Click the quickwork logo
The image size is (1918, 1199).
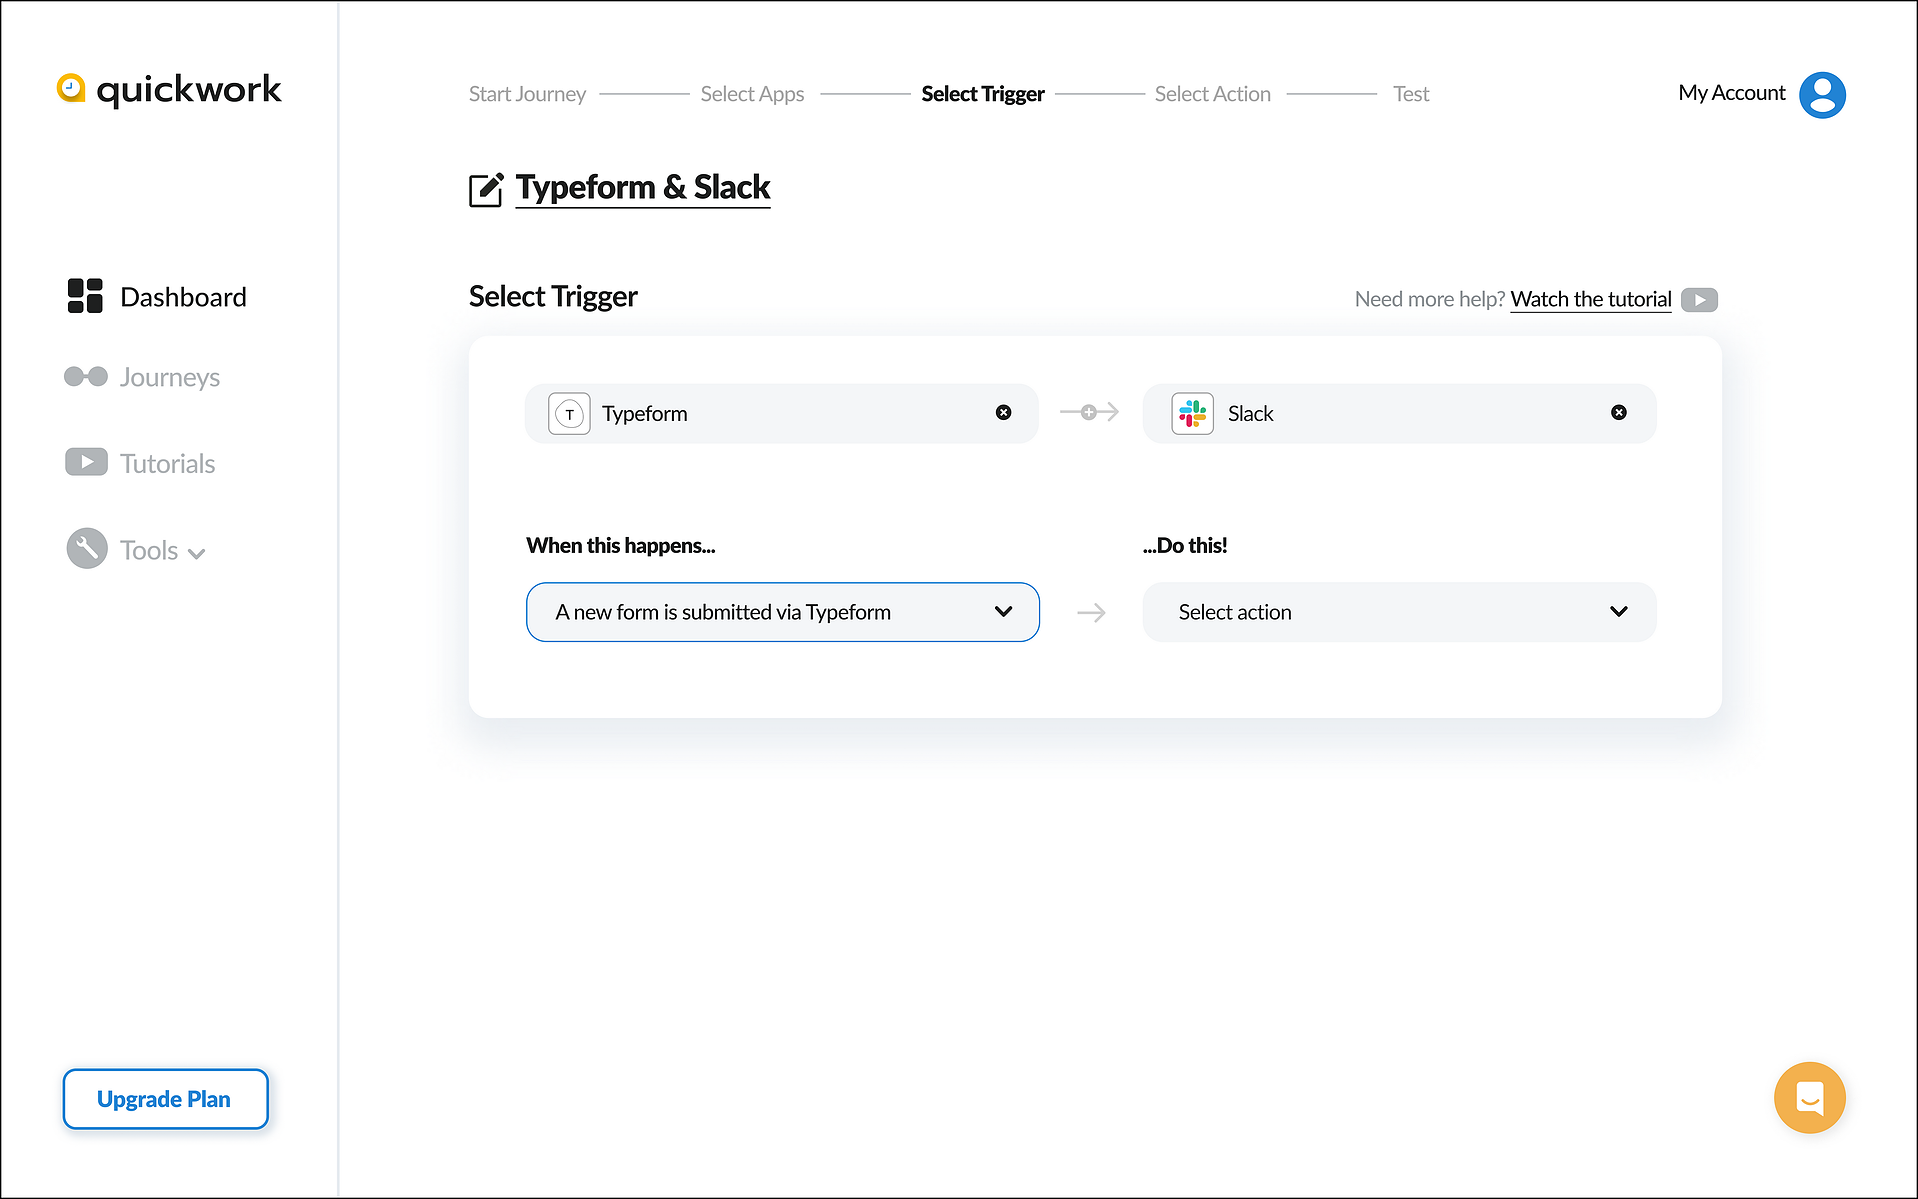coord(169,89)
